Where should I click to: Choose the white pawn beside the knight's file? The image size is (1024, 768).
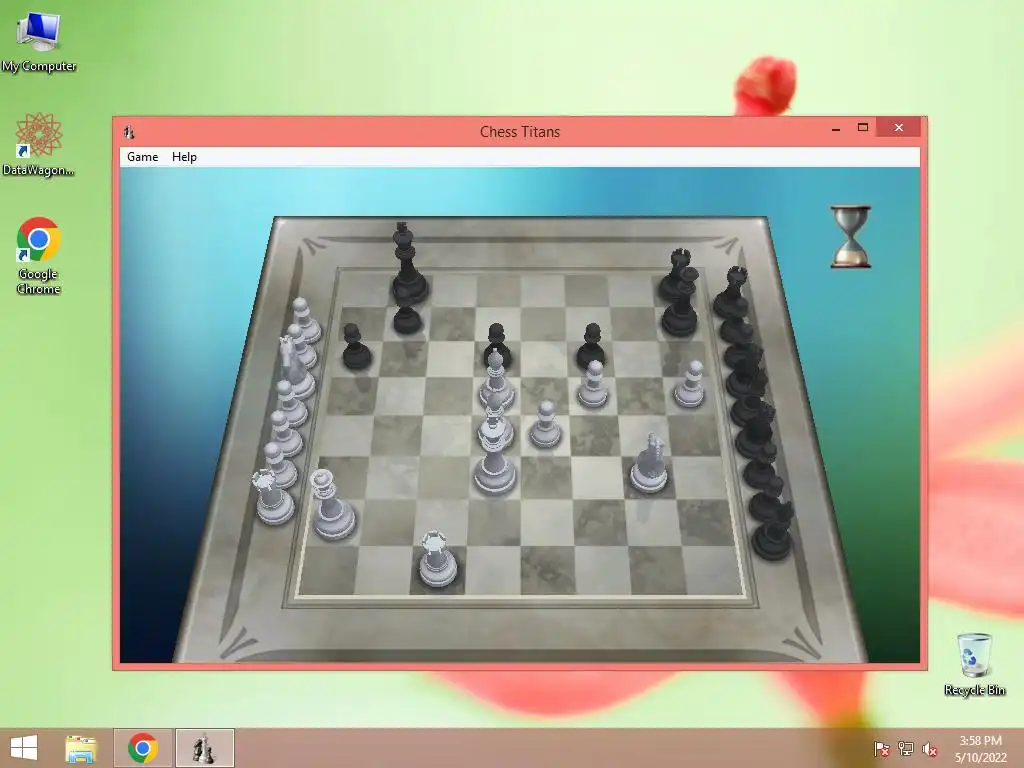pyautogui.click(x=593, y=384)
